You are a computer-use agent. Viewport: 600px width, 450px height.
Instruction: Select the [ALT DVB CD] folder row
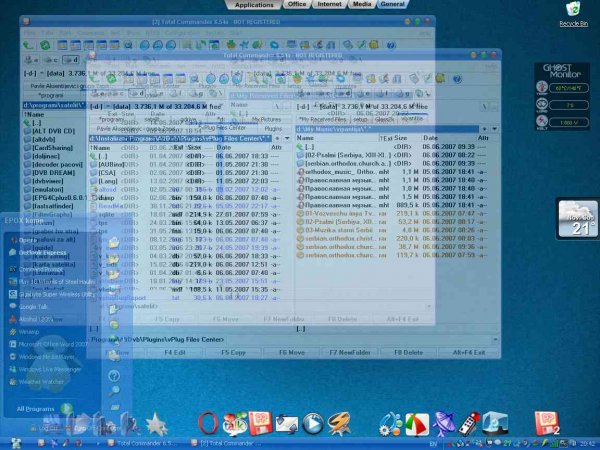(54, 131)
